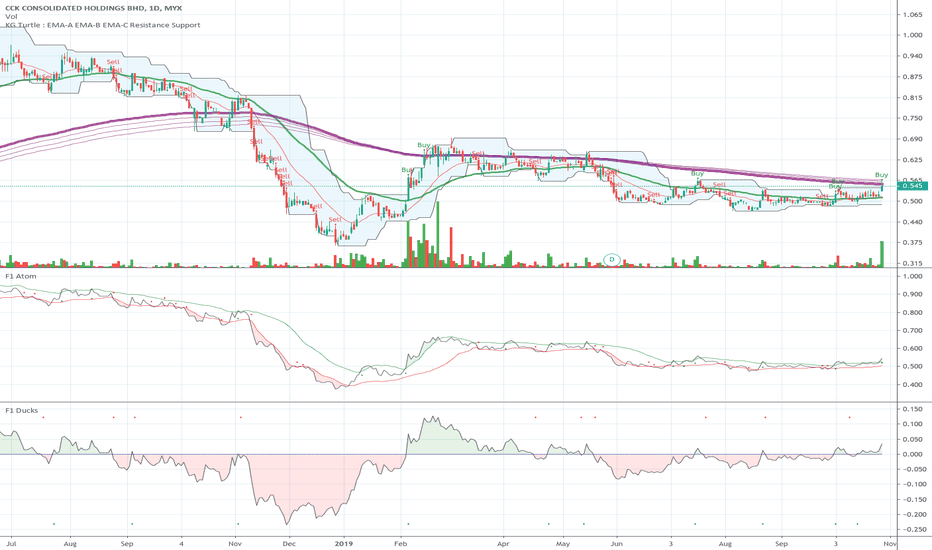Select the F1 Atom pane label

click(x=21, y=276)
